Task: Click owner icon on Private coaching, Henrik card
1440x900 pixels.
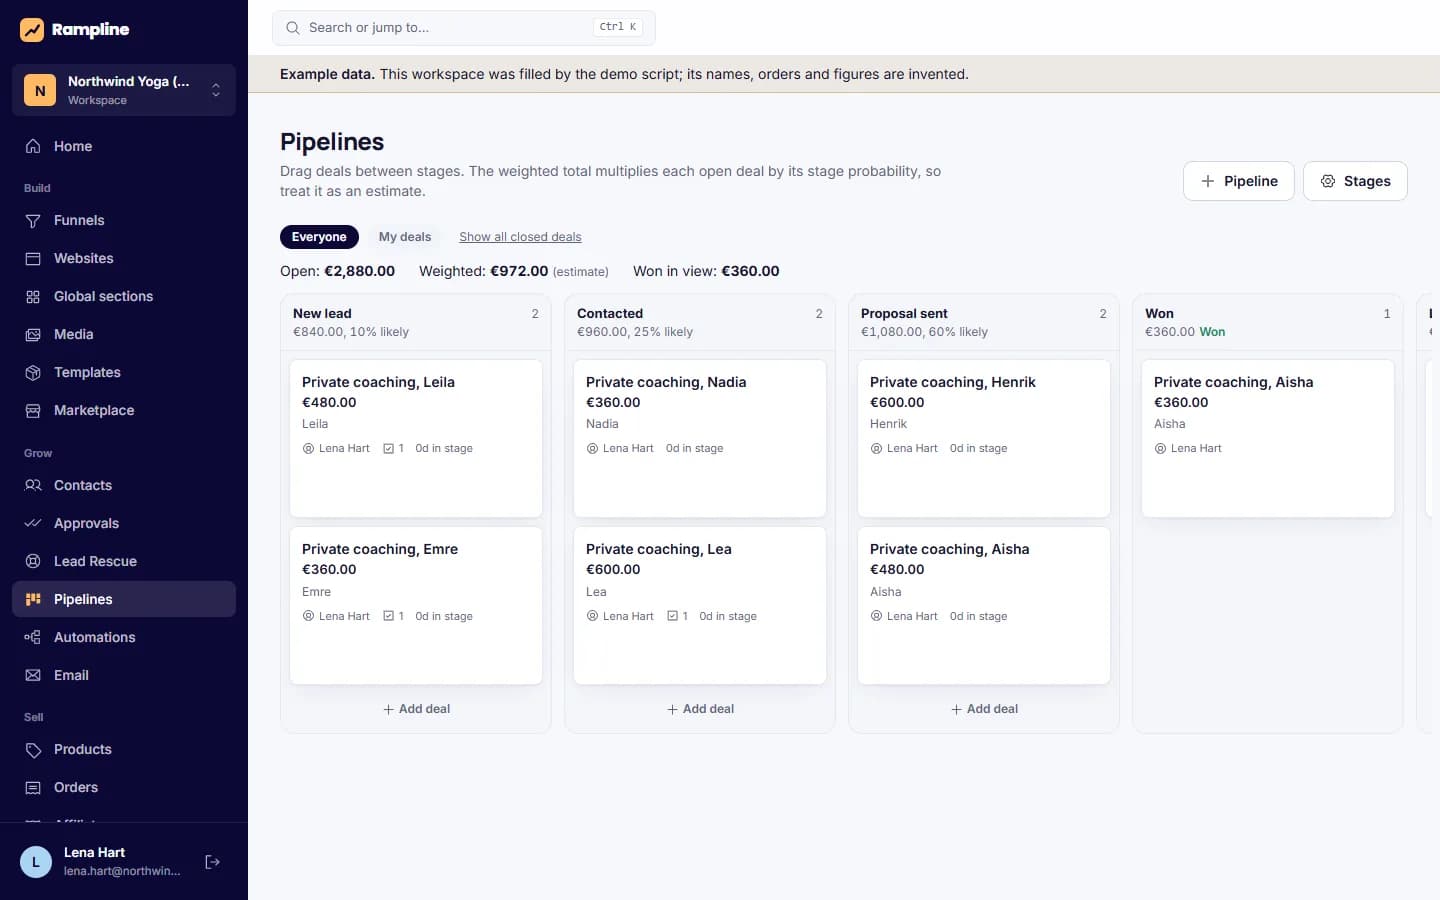Action: click(x=876, y=448)
